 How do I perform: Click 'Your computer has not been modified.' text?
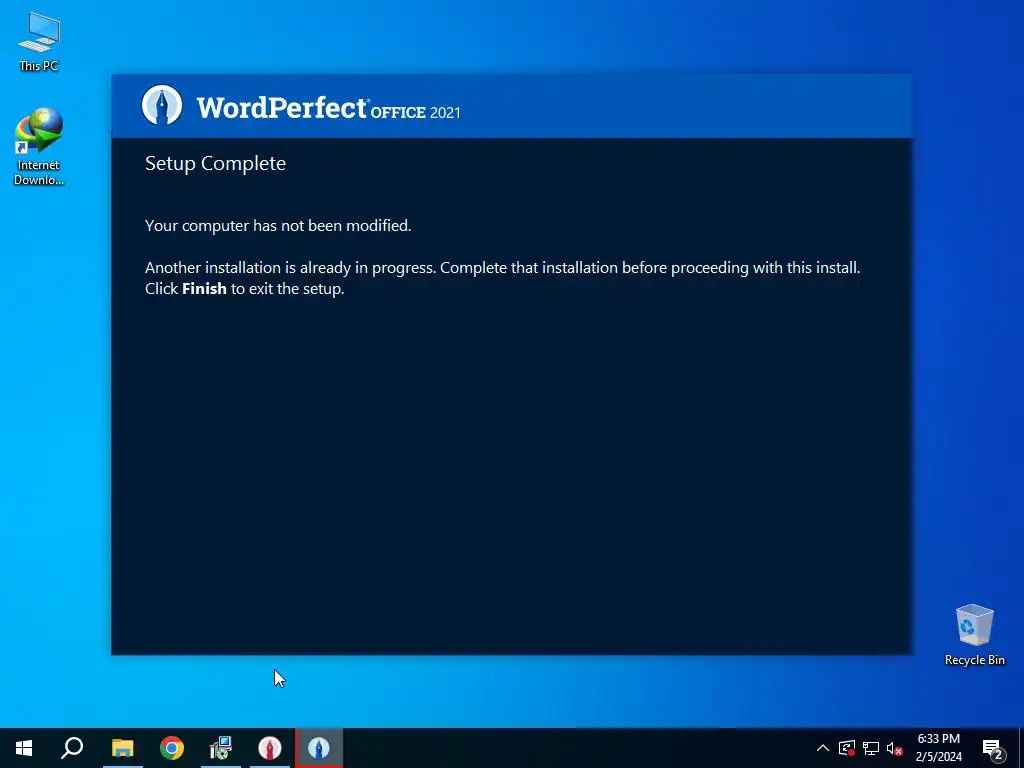coord(278,225)
